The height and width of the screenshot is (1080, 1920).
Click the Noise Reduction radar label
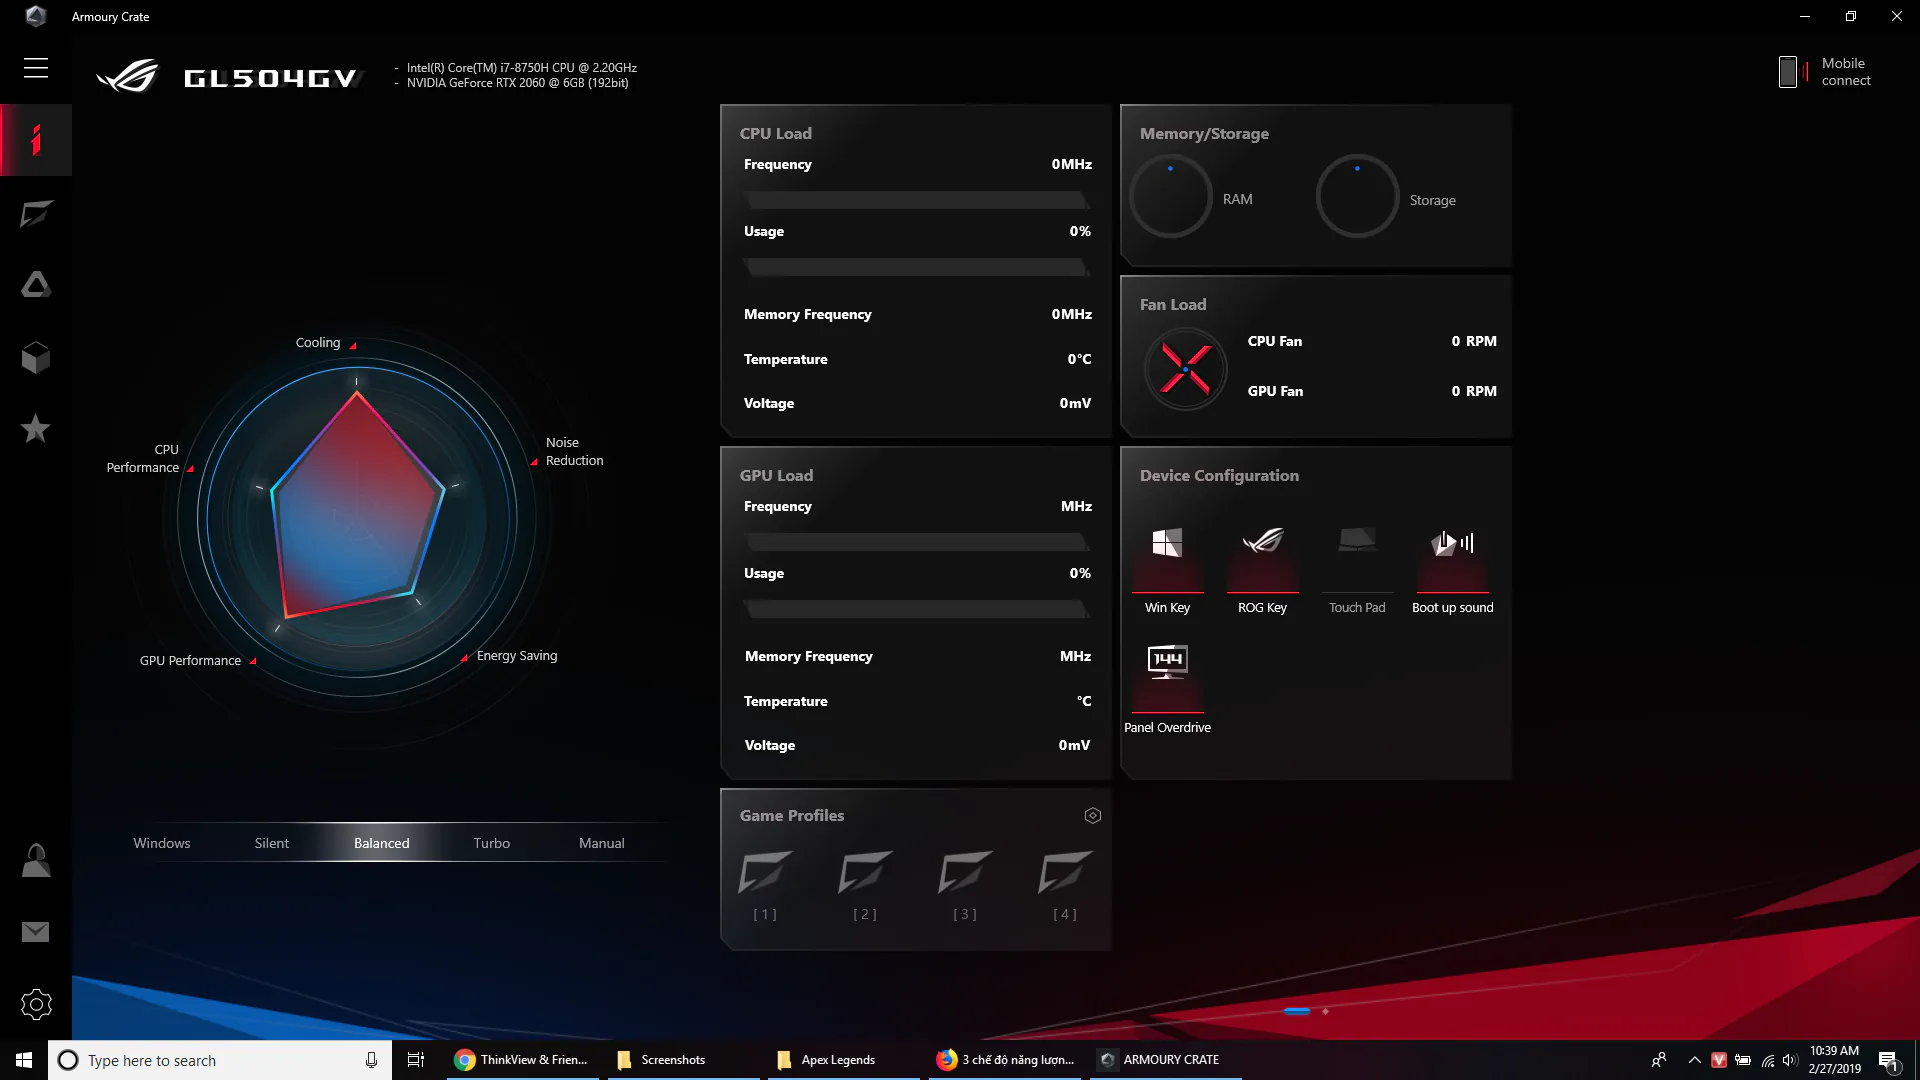click(574, 451)
